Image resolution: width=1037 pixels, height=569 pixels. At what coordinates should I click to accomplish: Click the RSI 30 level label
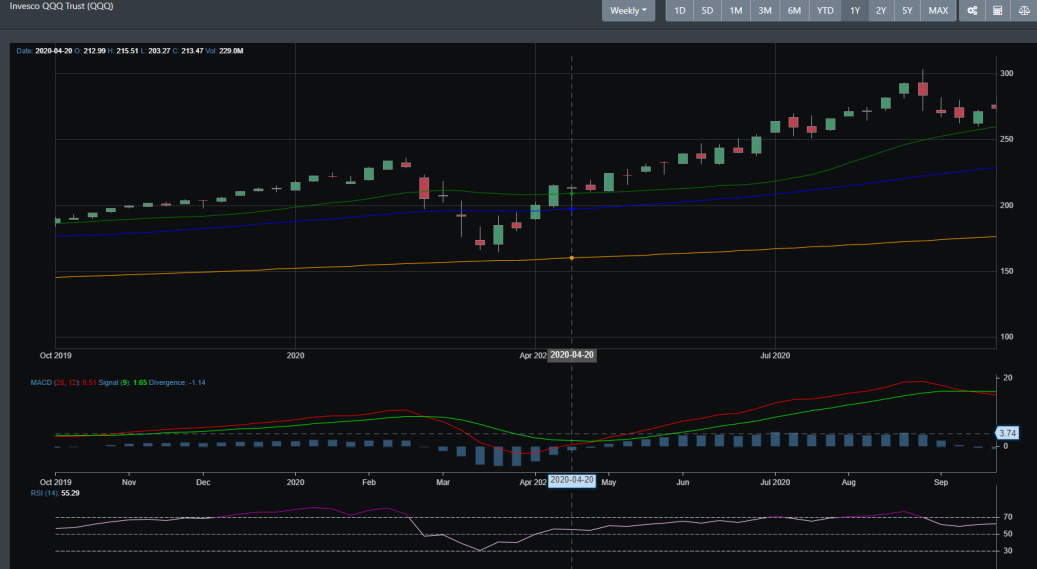pos(1008,551)
